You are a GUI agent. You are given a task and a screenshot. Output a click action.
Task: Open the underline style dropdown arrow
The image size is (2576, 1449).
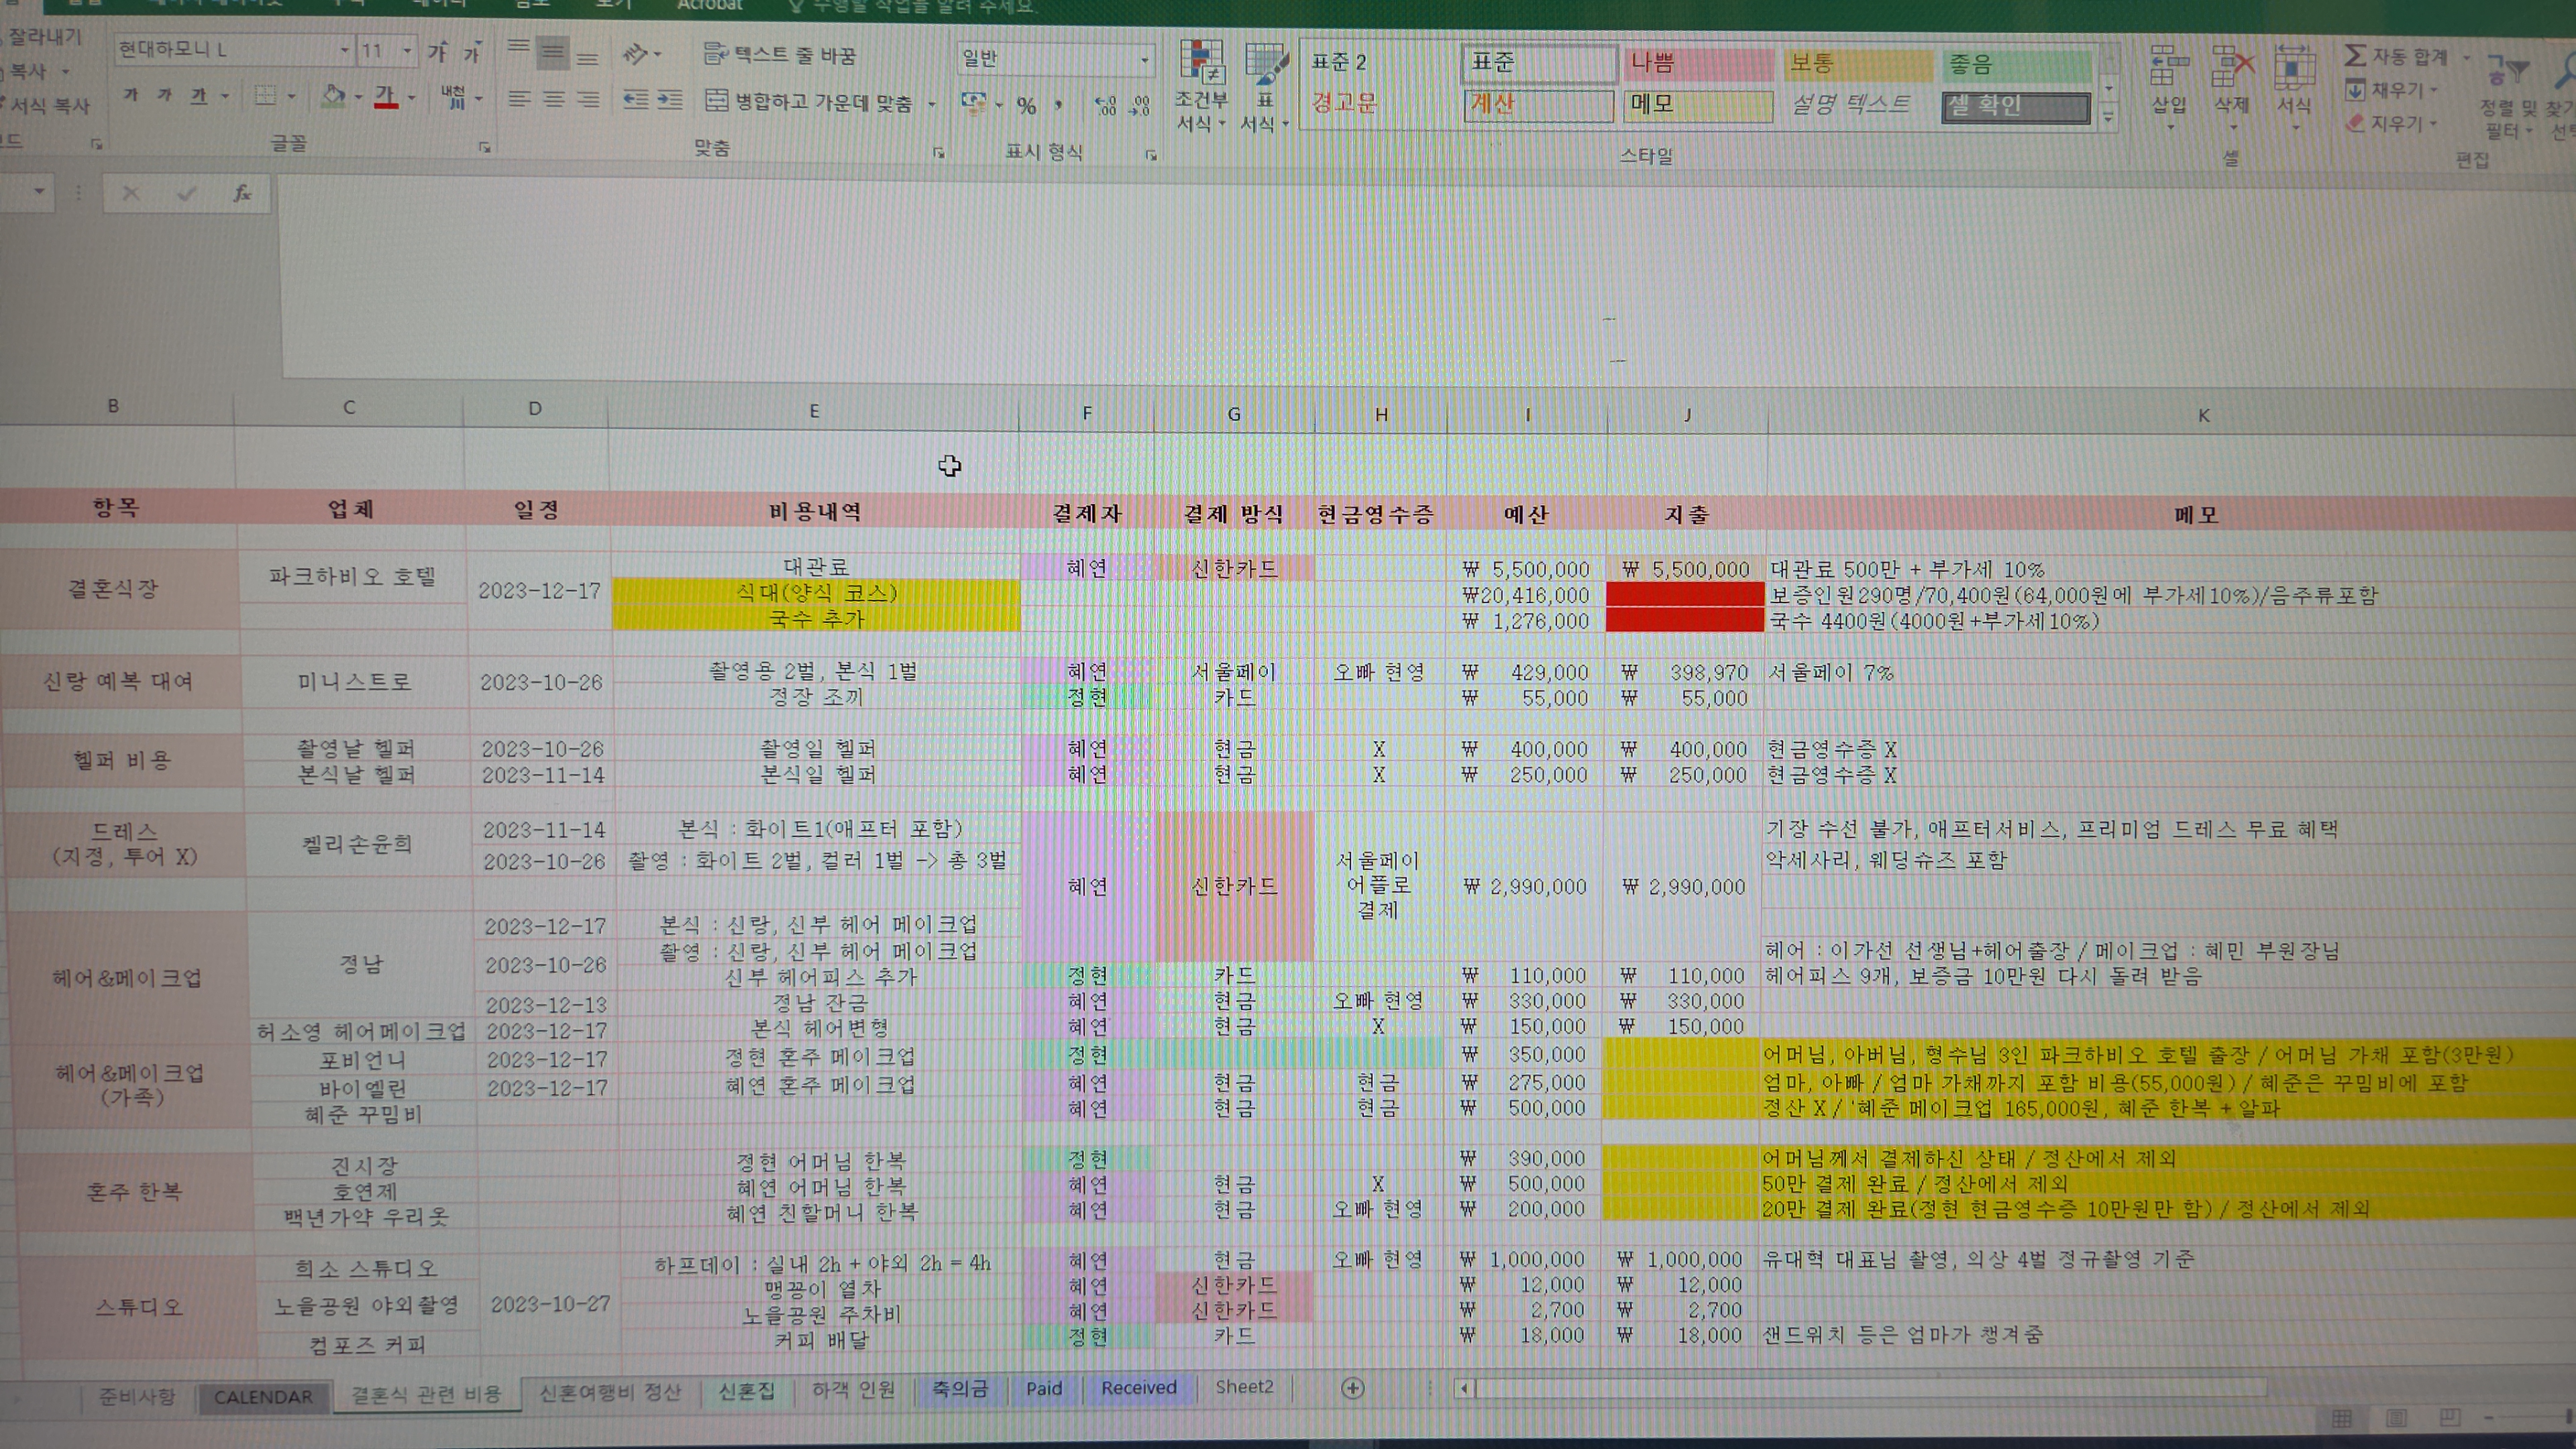point(225,97)
